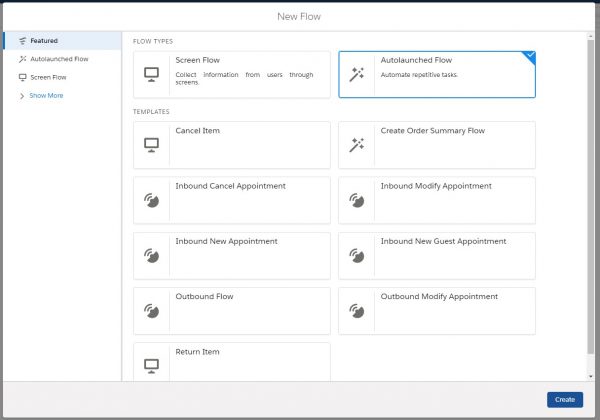Click the Autolaunched Flow magic wand icon

click(357, 74)
